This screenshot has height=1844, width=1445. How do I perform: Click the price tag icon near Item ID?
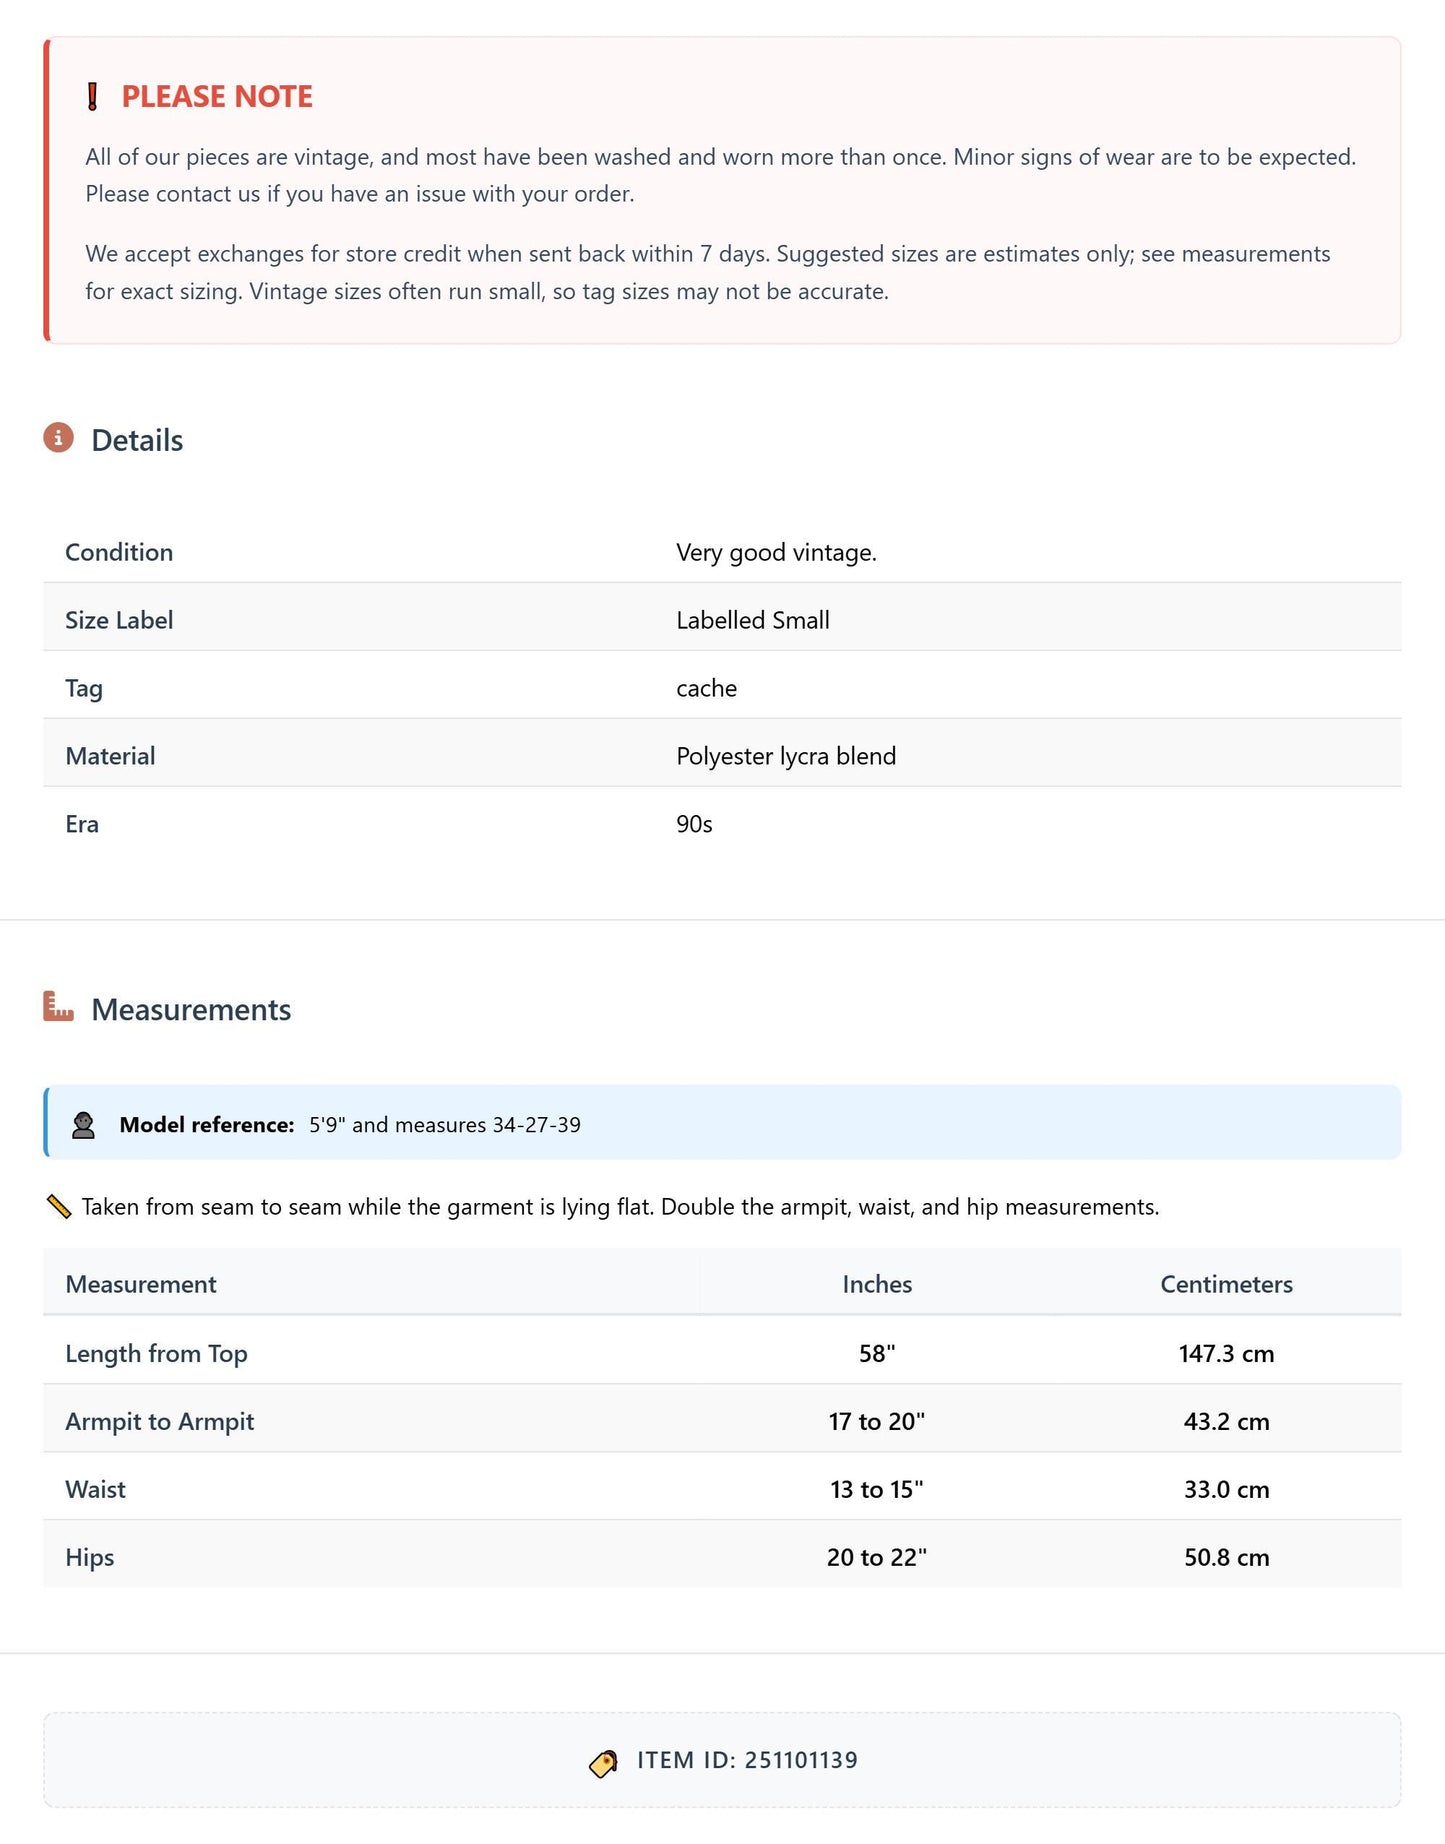[603, 1763]
